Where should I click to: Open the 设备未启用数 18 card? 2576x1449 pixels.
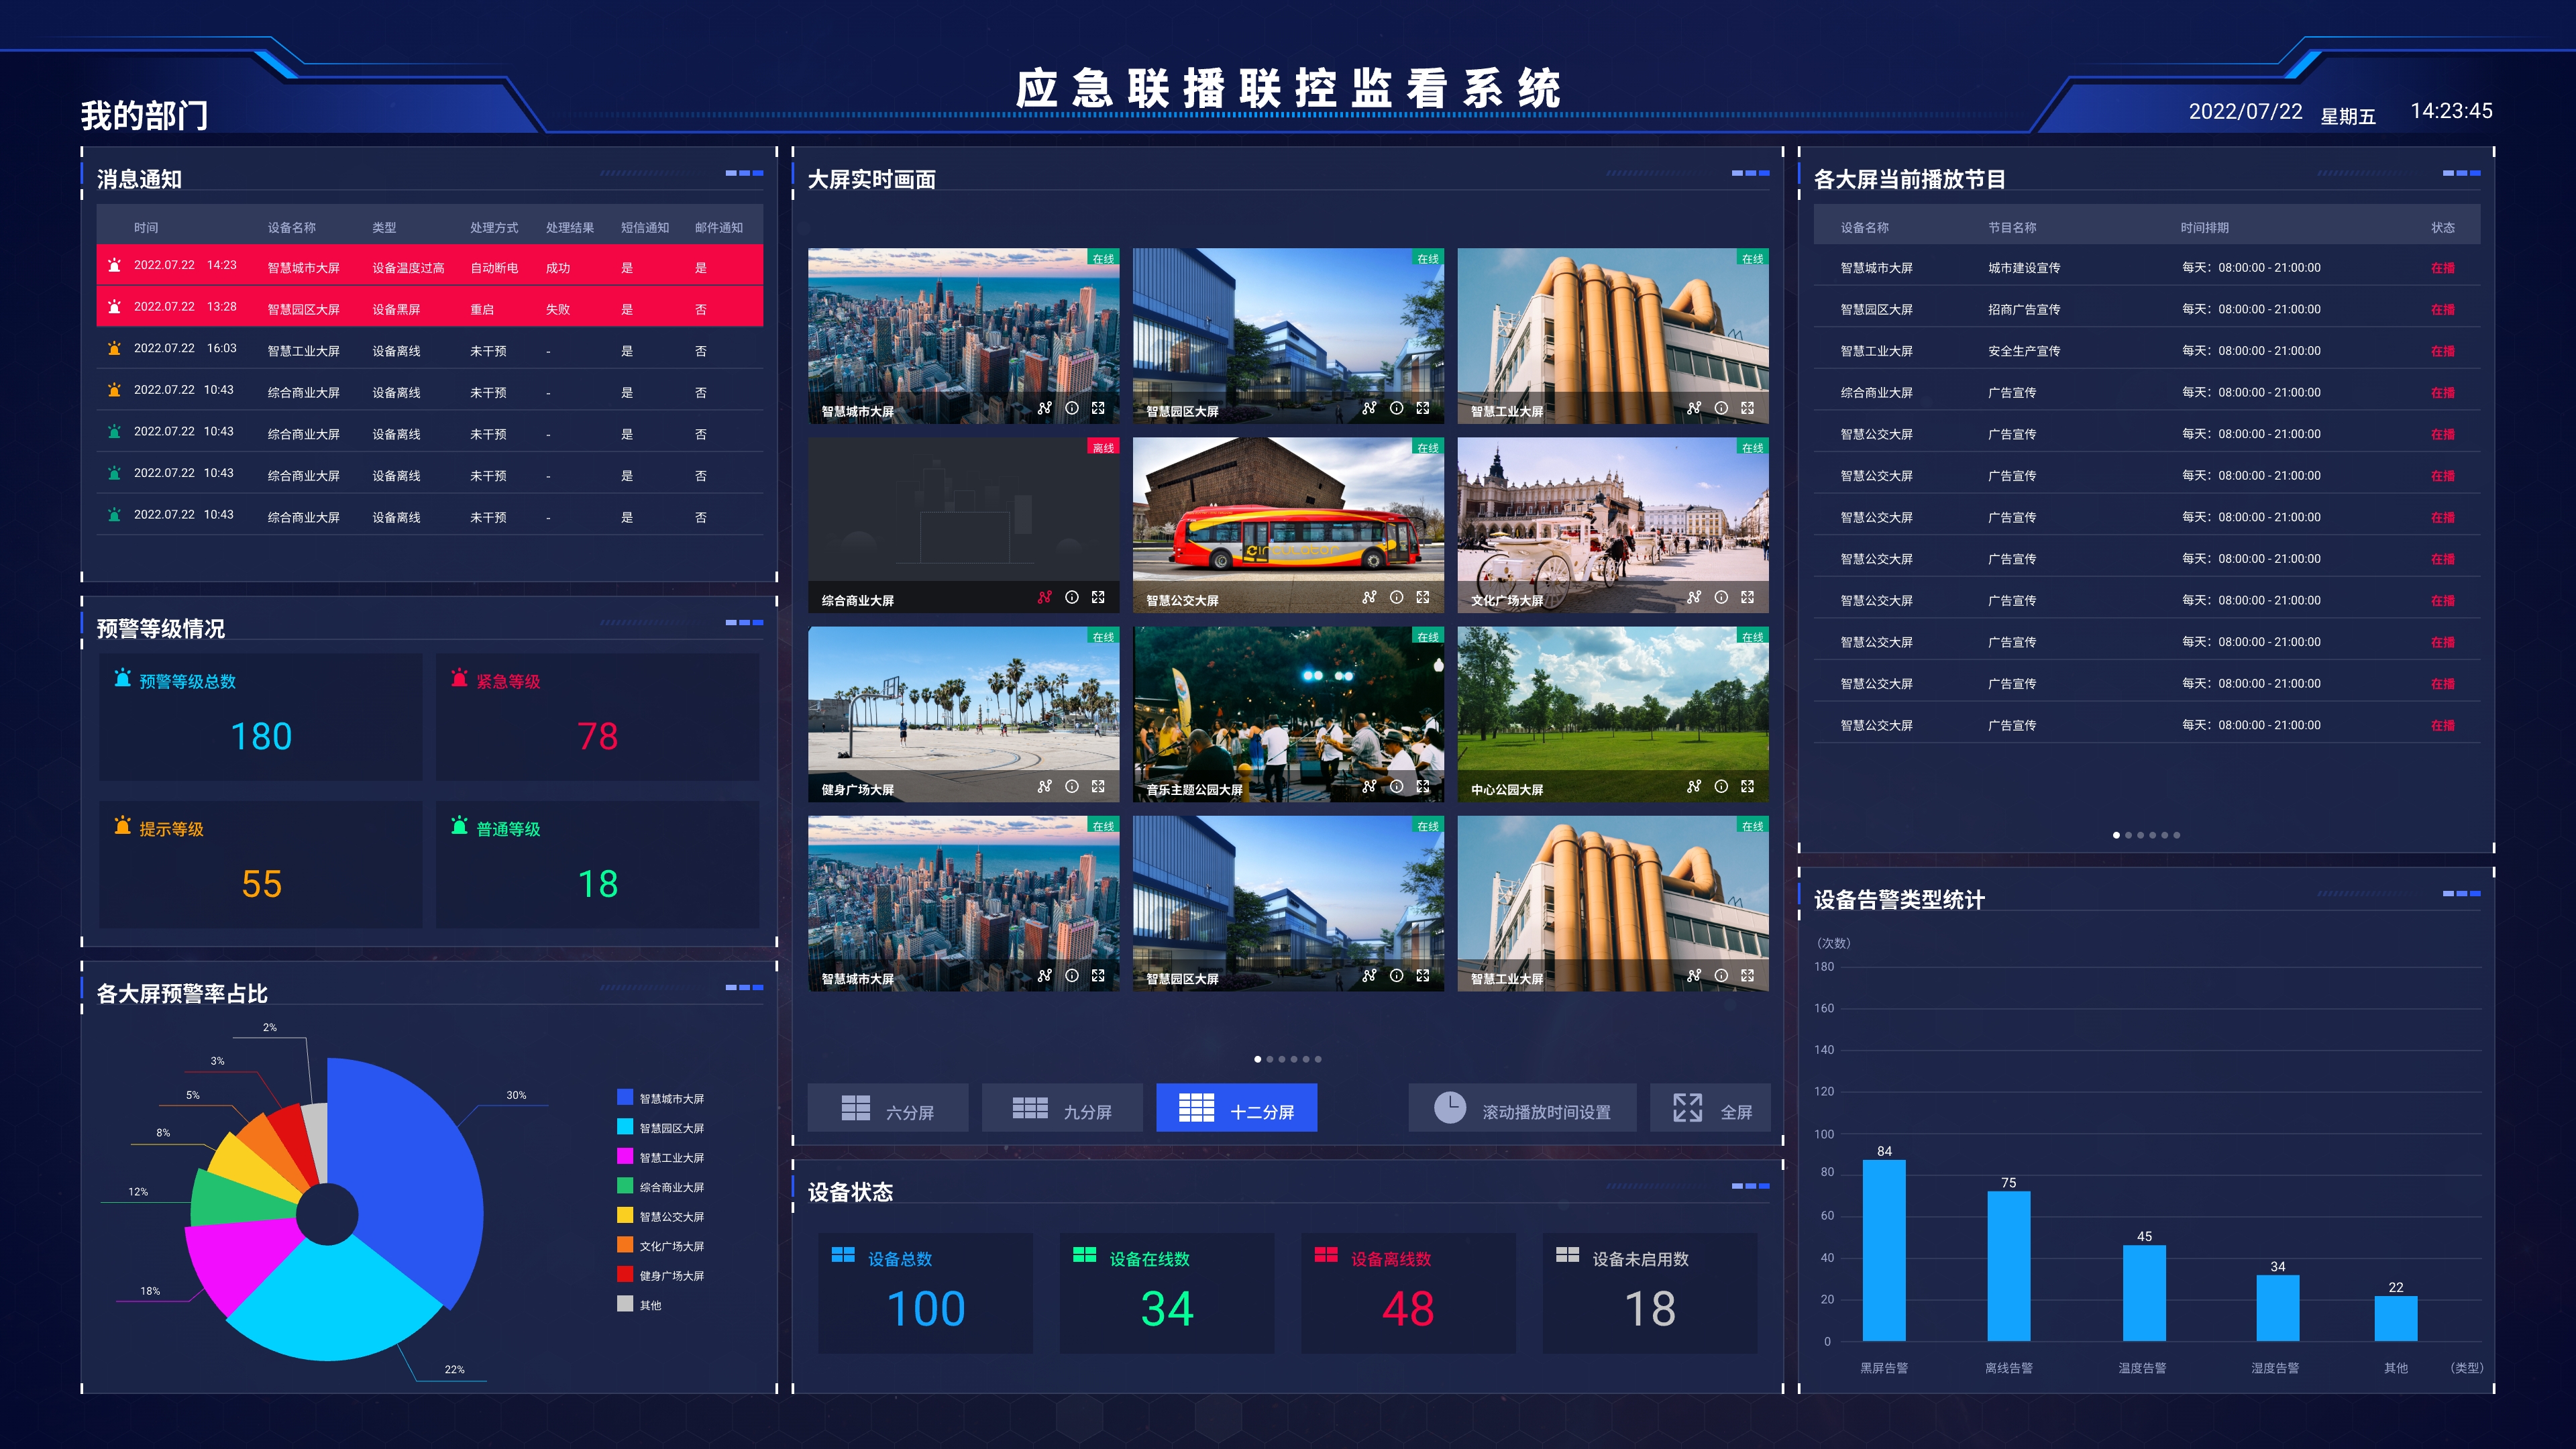tap(1650, 1293)
